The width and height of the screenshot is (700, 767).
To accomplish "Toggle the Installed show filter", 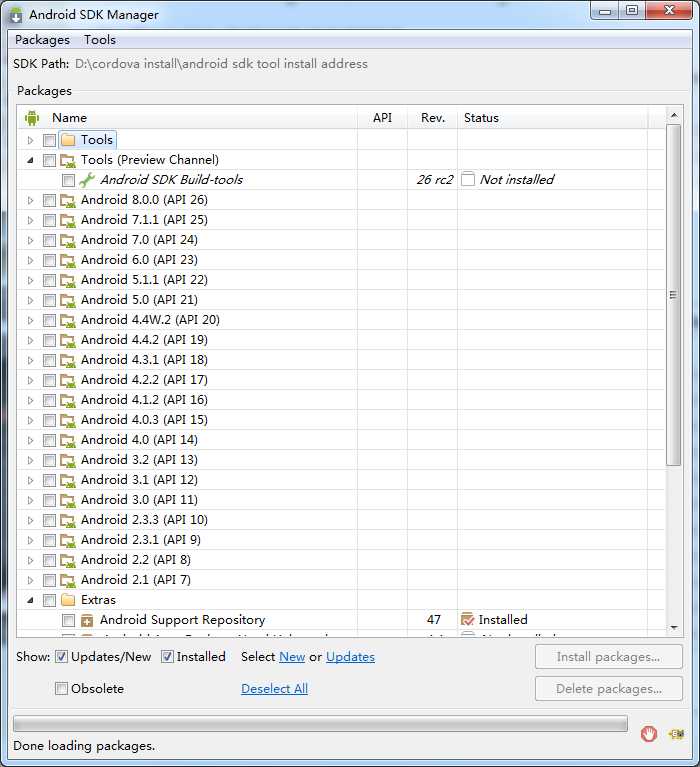I will [x=167, y=656].
